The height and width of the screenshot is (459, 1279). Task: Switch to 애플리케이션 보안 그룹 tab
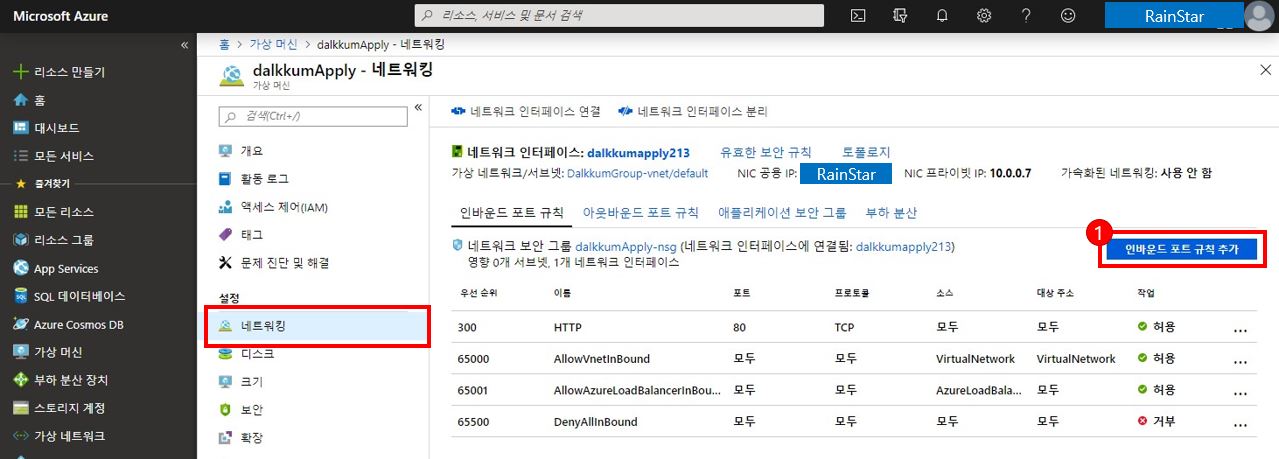782,213
